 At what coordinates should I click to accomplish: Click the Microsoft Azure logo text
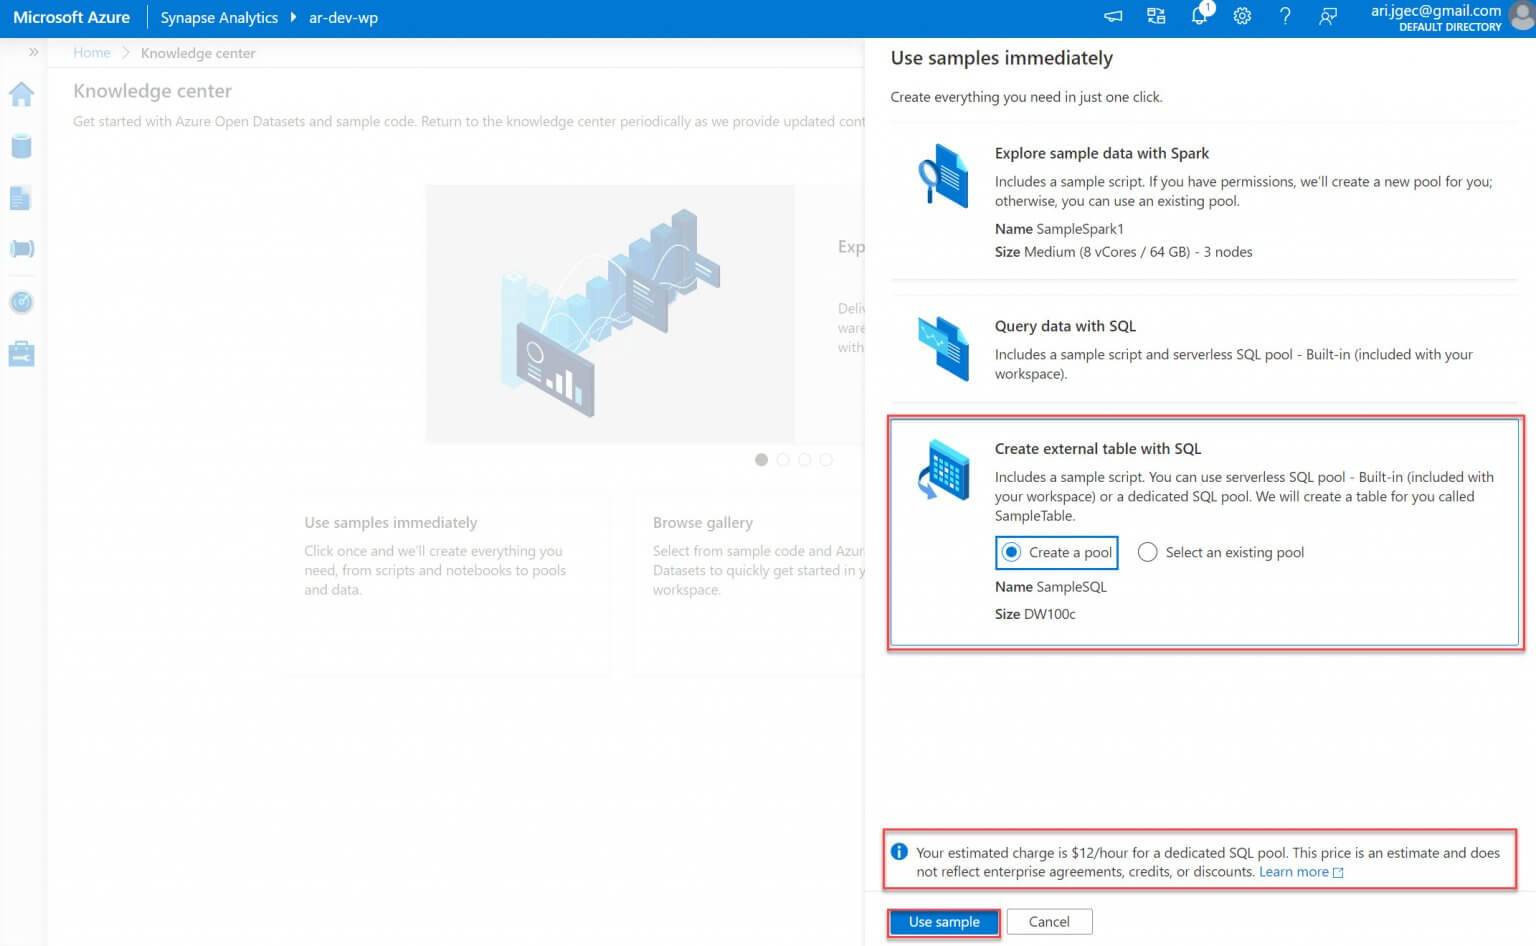[x=71, y=17]
